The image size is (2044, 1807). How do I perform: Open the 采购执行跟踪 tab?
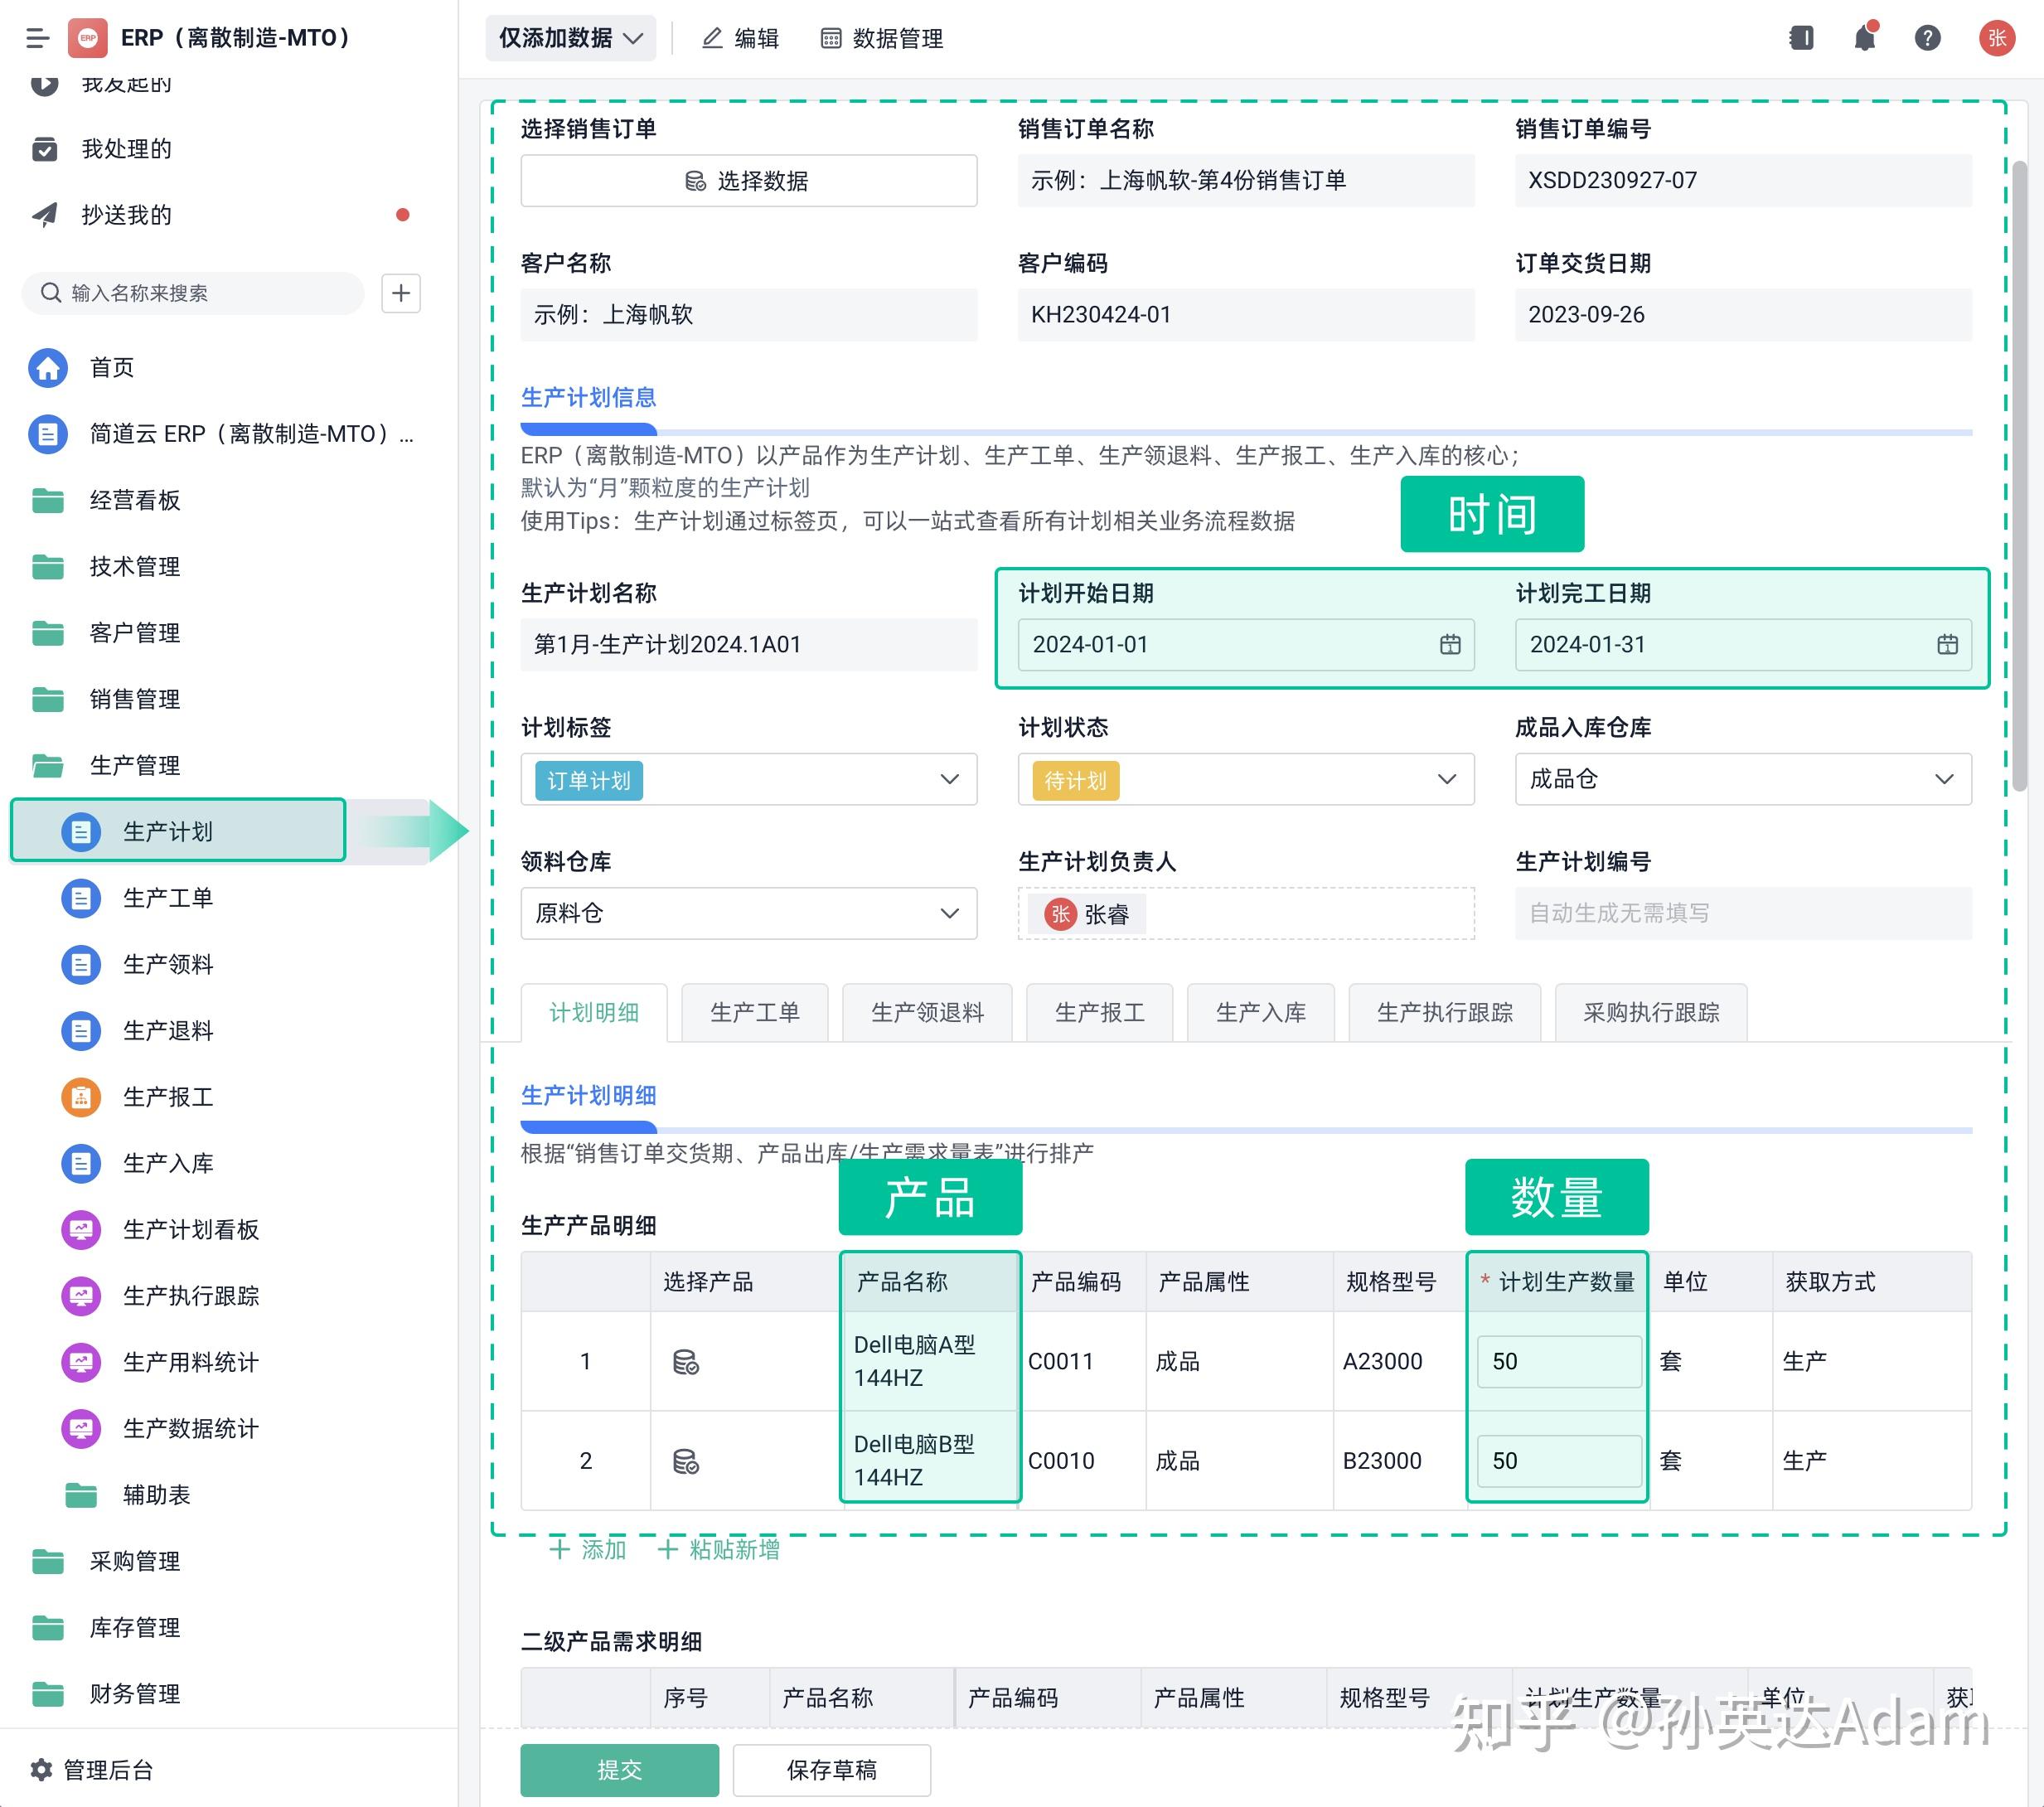pyautogui.click(x=1650, y=1012)
